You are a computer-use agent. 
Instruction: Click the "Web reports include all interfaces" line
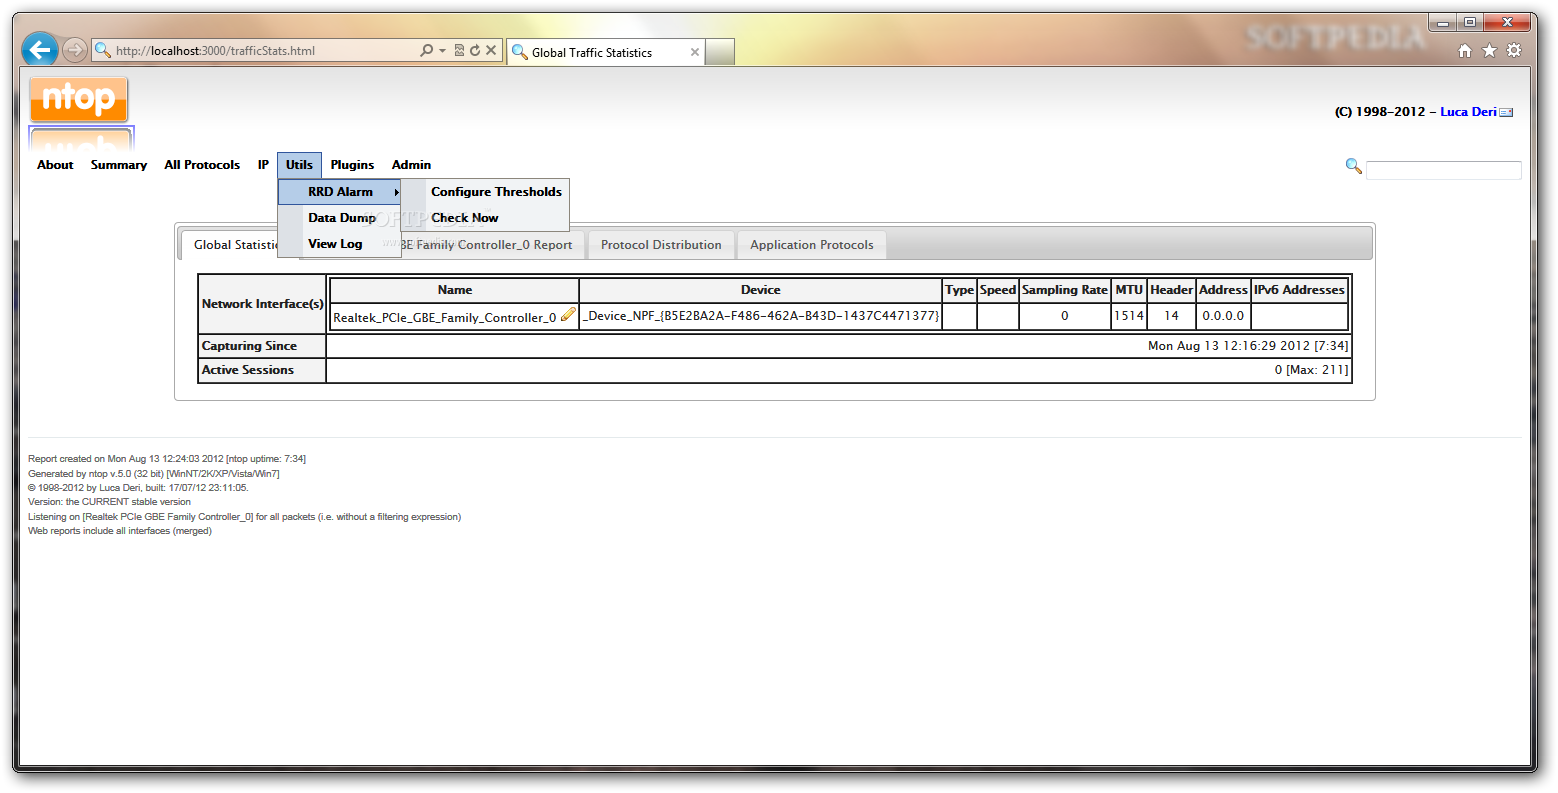coord(120,531)
